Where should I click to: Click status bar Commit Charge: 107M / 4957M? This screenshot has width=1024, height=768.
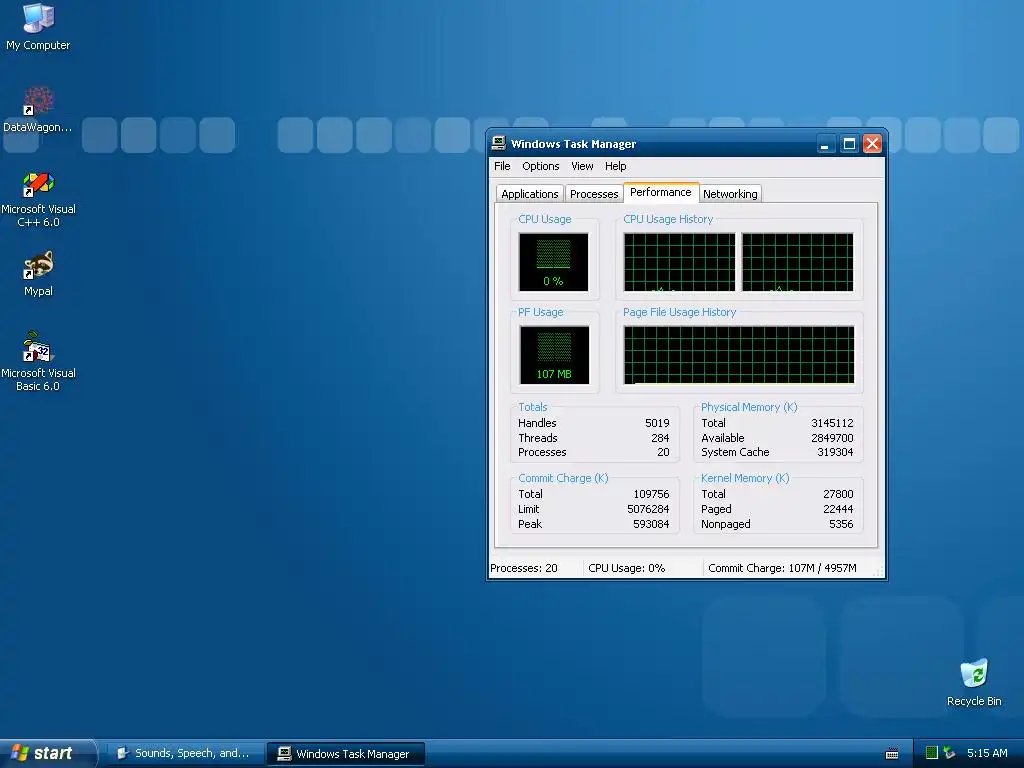(782, 568)
